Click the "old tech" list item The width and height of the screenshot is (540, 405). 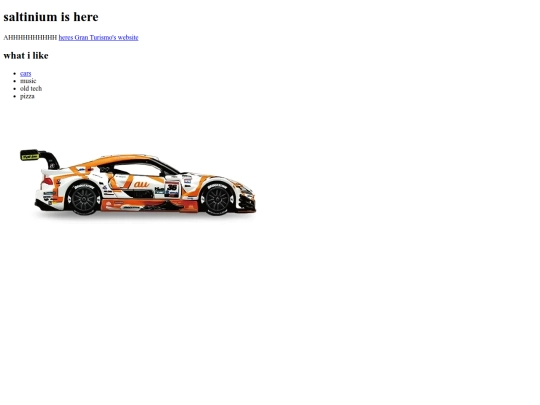[x=31, y=89]
